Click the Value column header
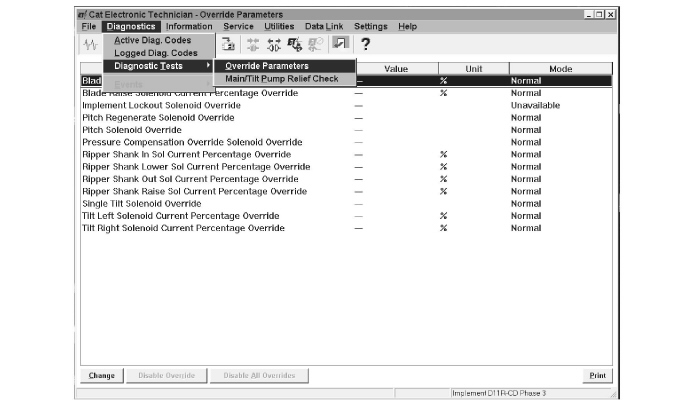 pos(396,69)
